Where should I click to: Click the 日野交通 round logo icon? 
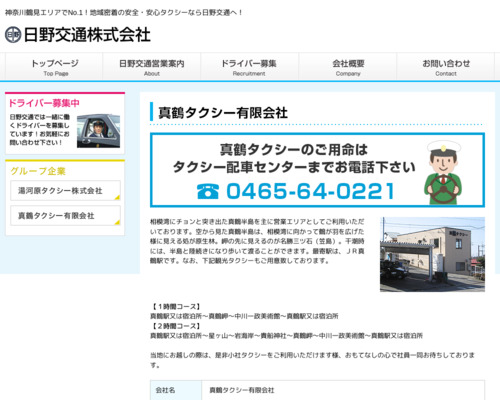pyautogui.click(x=13, y=35)
